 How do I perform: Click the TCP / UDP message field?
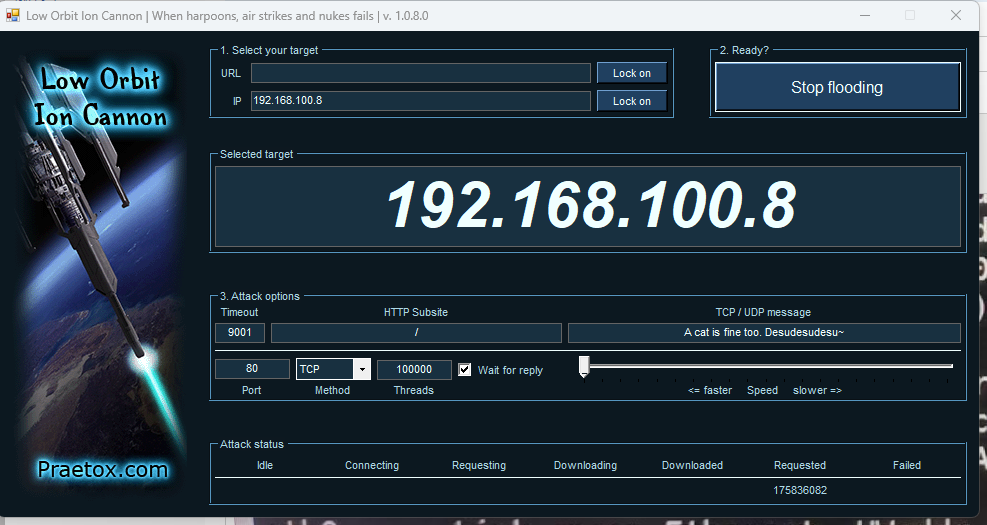tap(764, 332)
